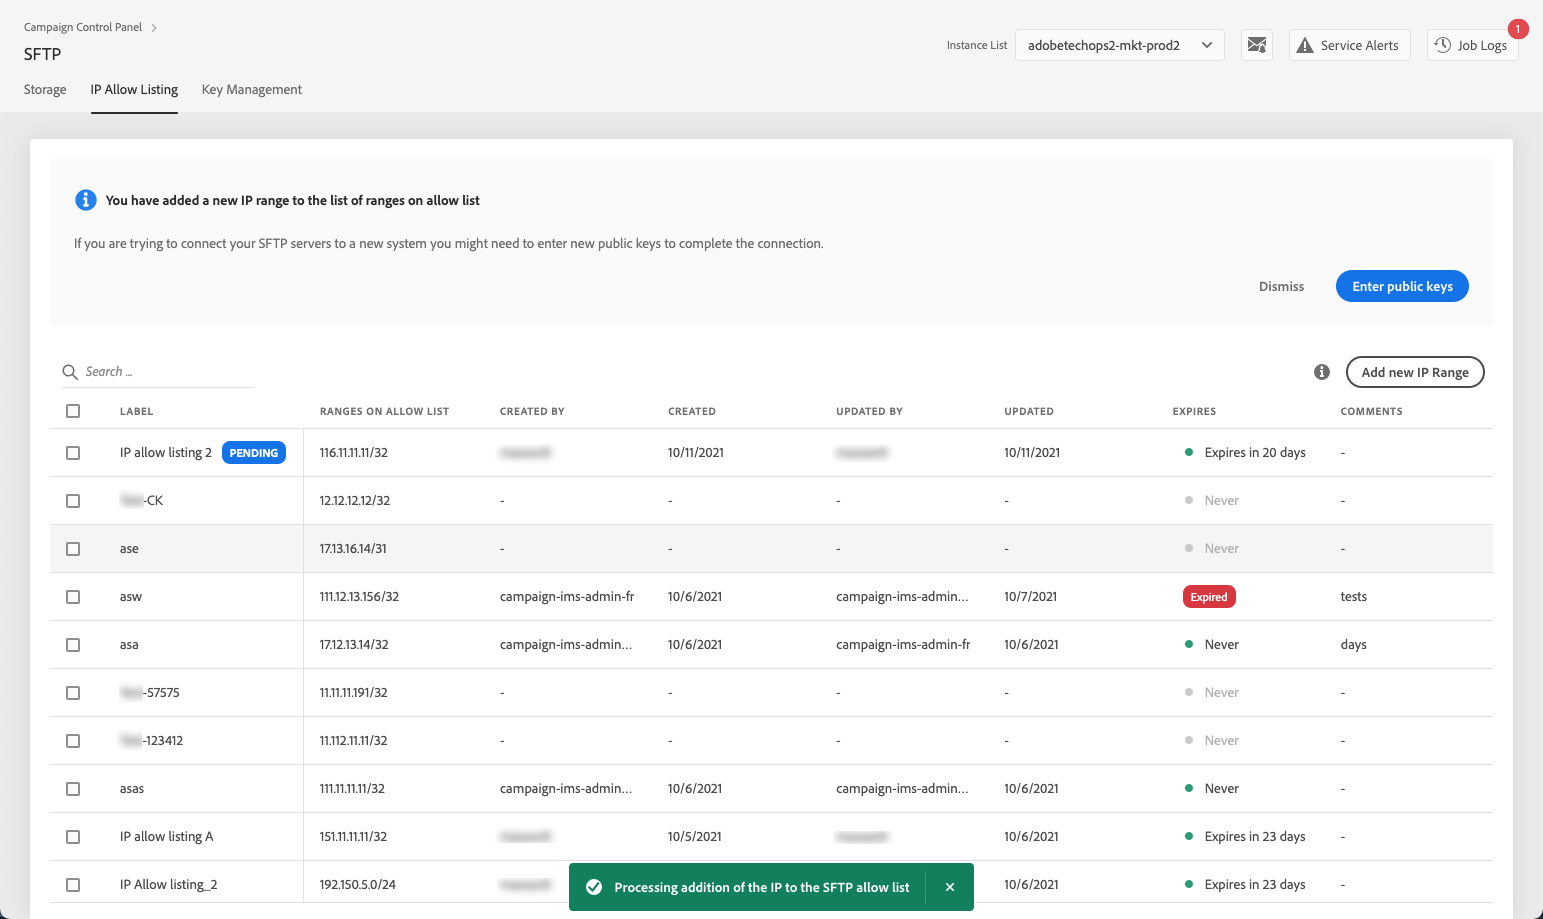Viewport: 1543px width, 919px height.
Task: Click the range 111.12.13.156/32
Action: (x=359, y=597)
